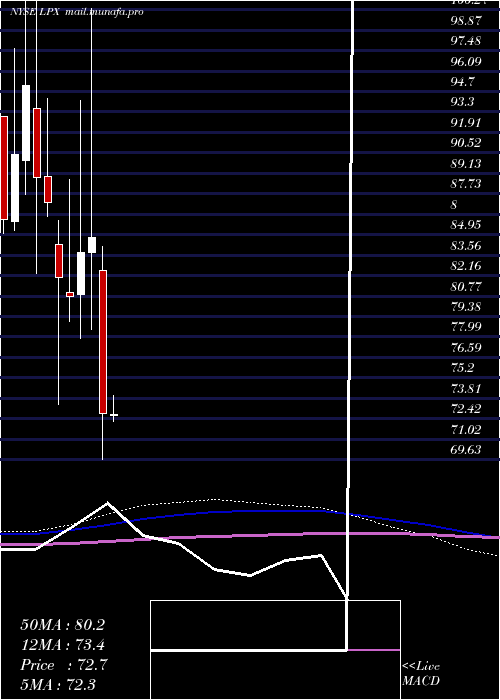
Task: Click the 69.63 price axis label
Action: (466, 450)
